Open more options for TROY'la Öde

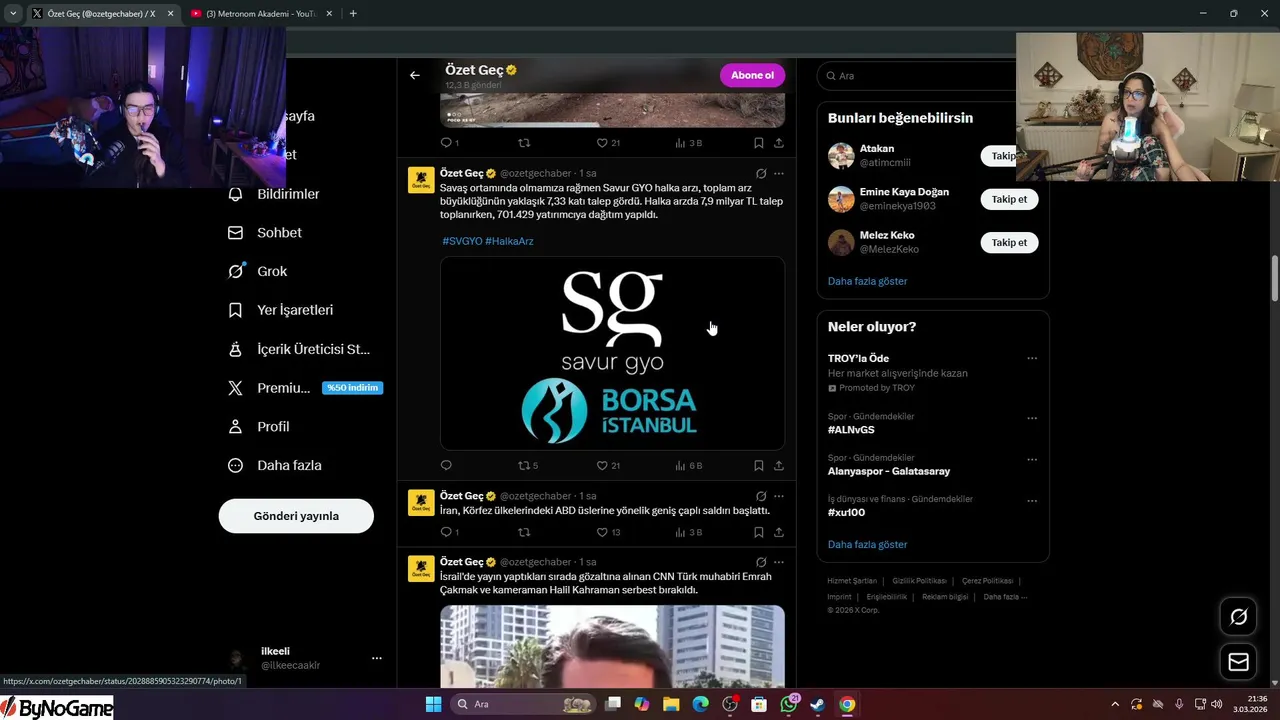click(1032, 358)
